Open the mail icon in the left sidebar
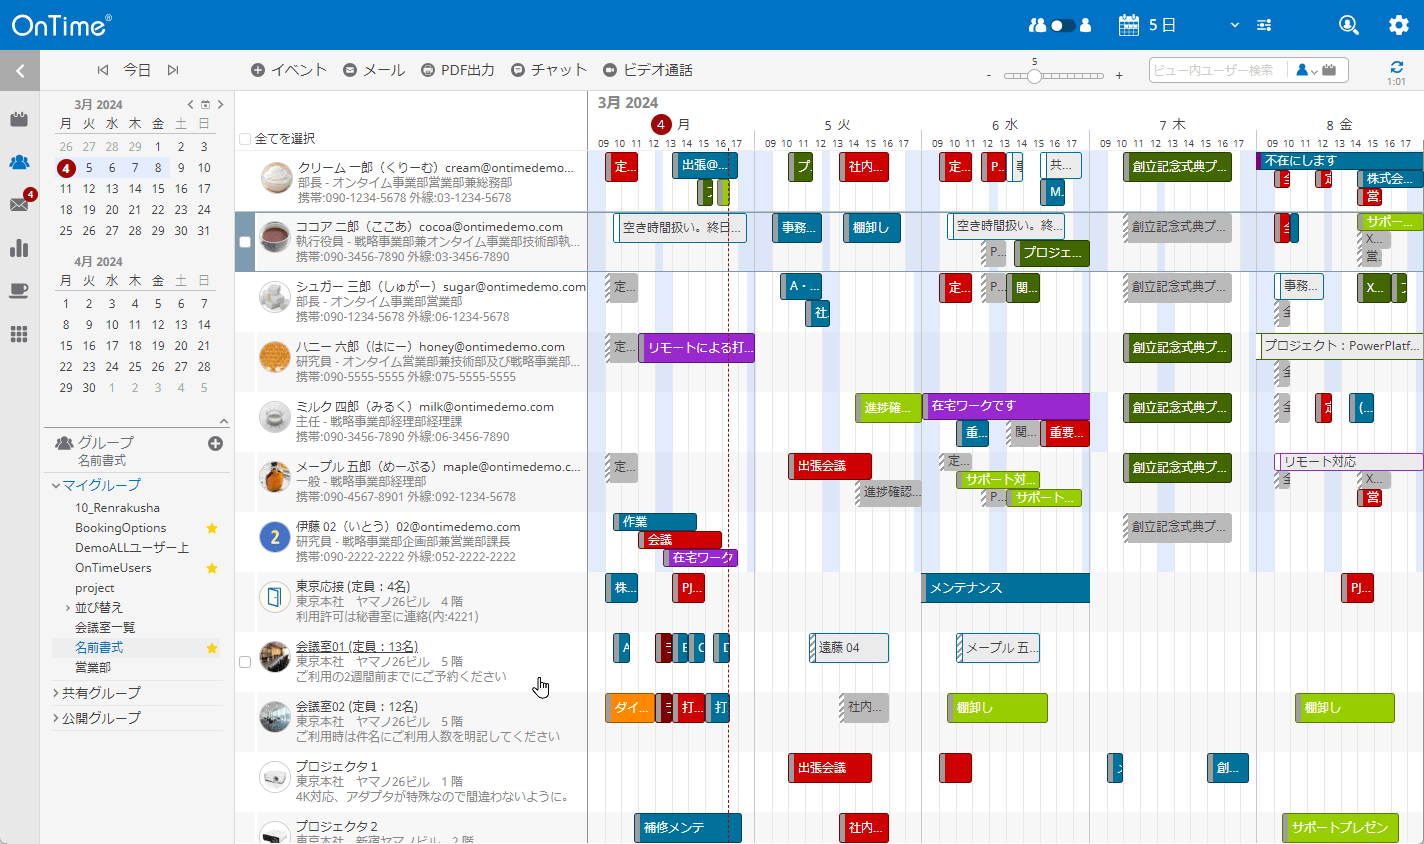The width and height of the screenshot is (1424, 844). [x=19, y=205]
